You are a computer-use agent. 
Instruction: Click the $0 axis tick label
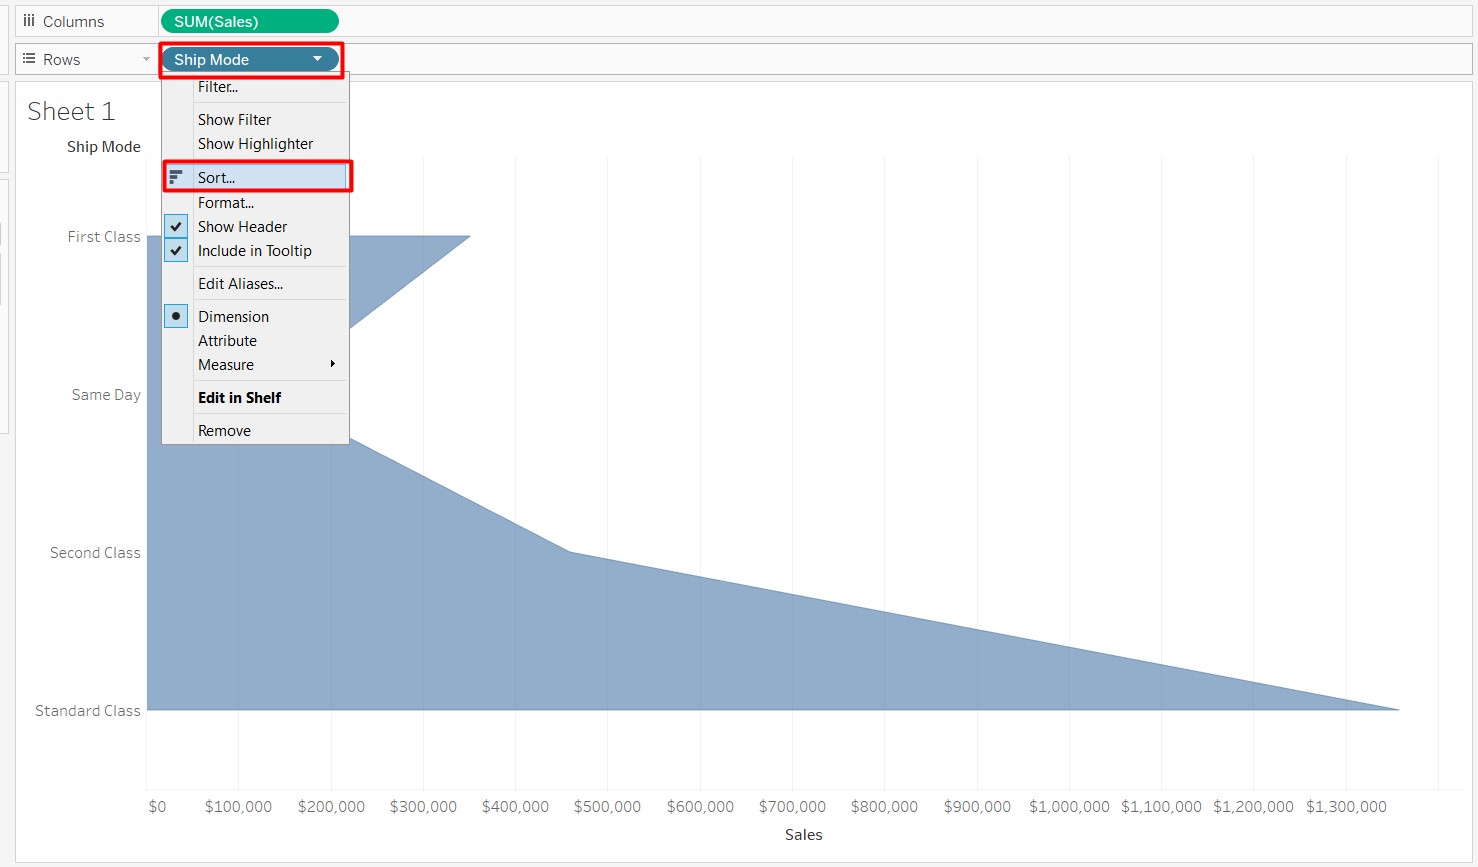[157, 807]
